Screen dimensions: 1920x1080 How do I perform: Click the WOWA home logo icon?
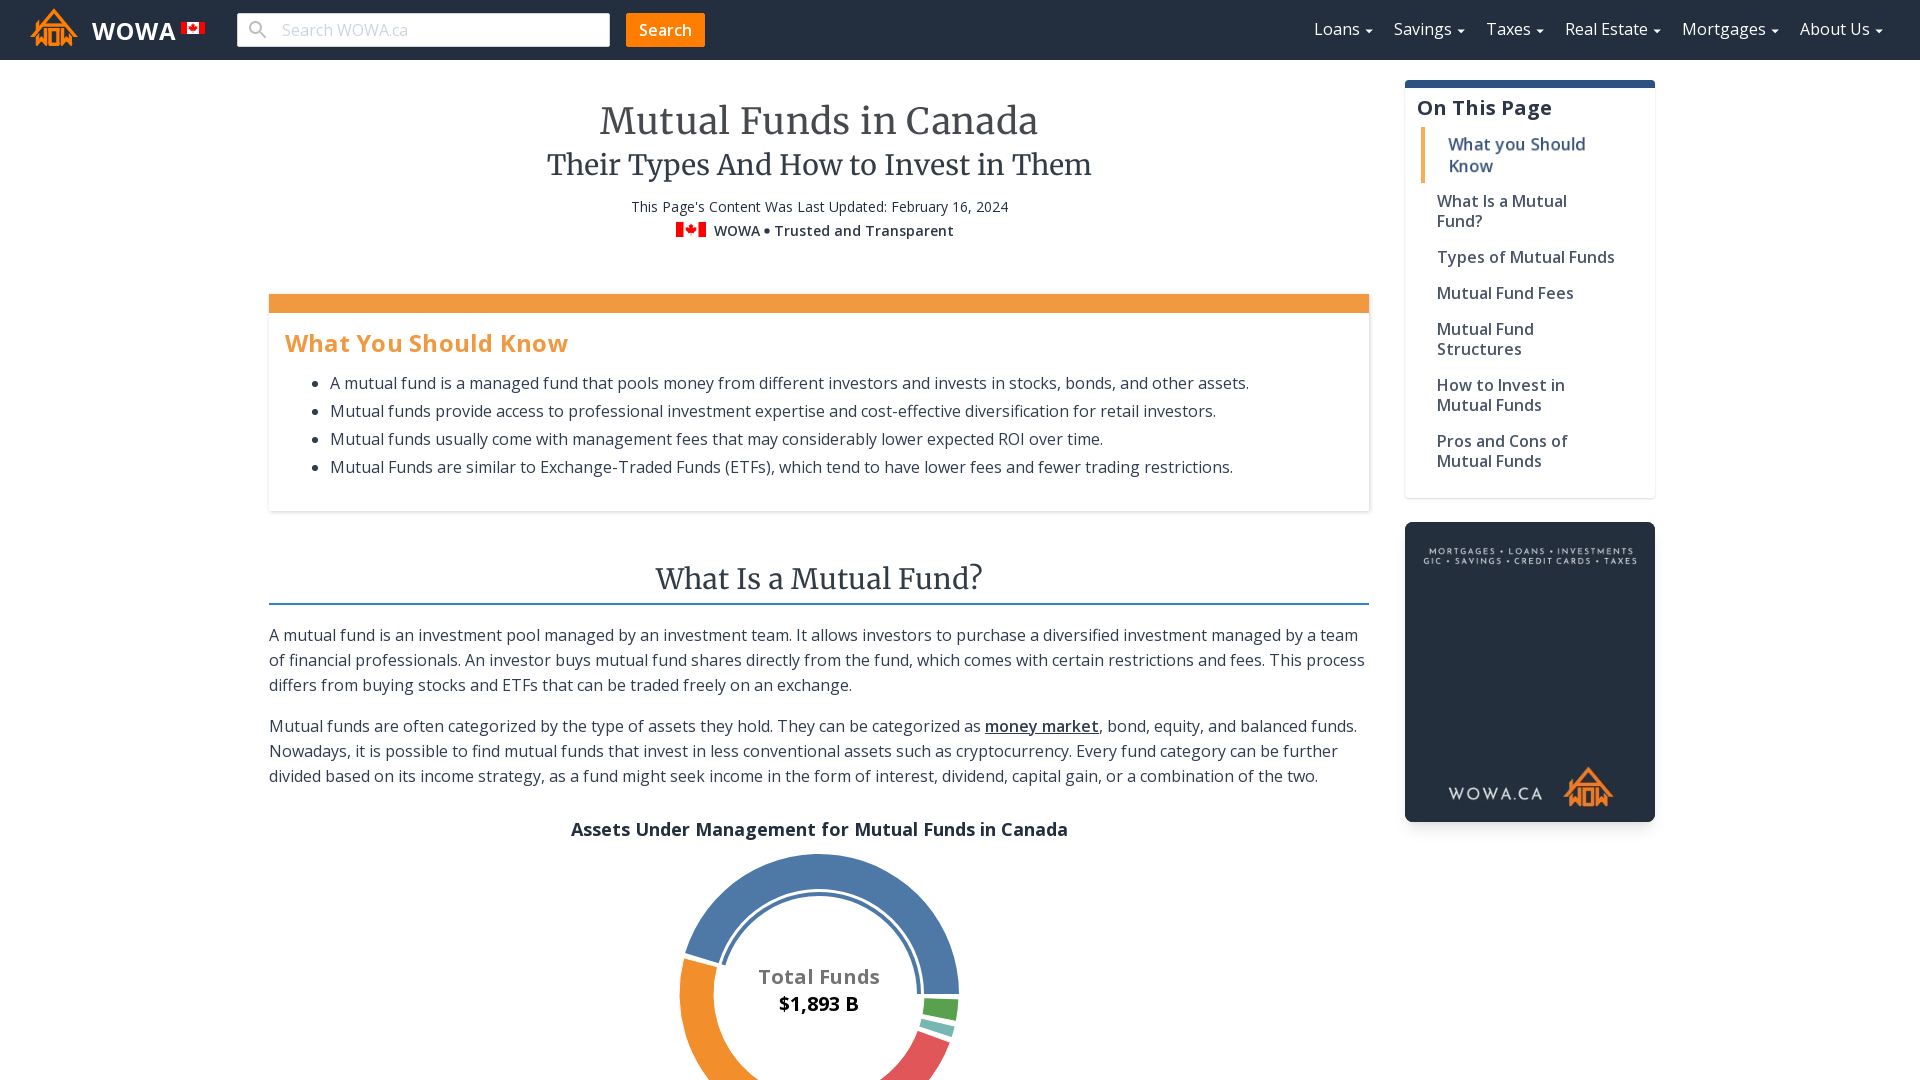pos(54,29)
